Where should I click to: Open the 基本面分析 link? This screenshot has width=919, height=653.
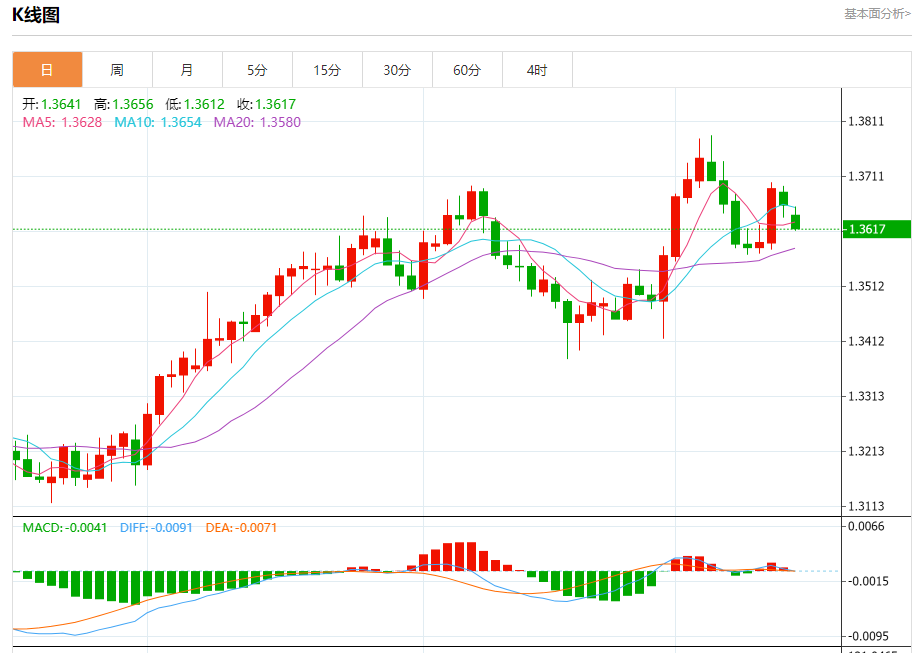click(x=877, y=14)
